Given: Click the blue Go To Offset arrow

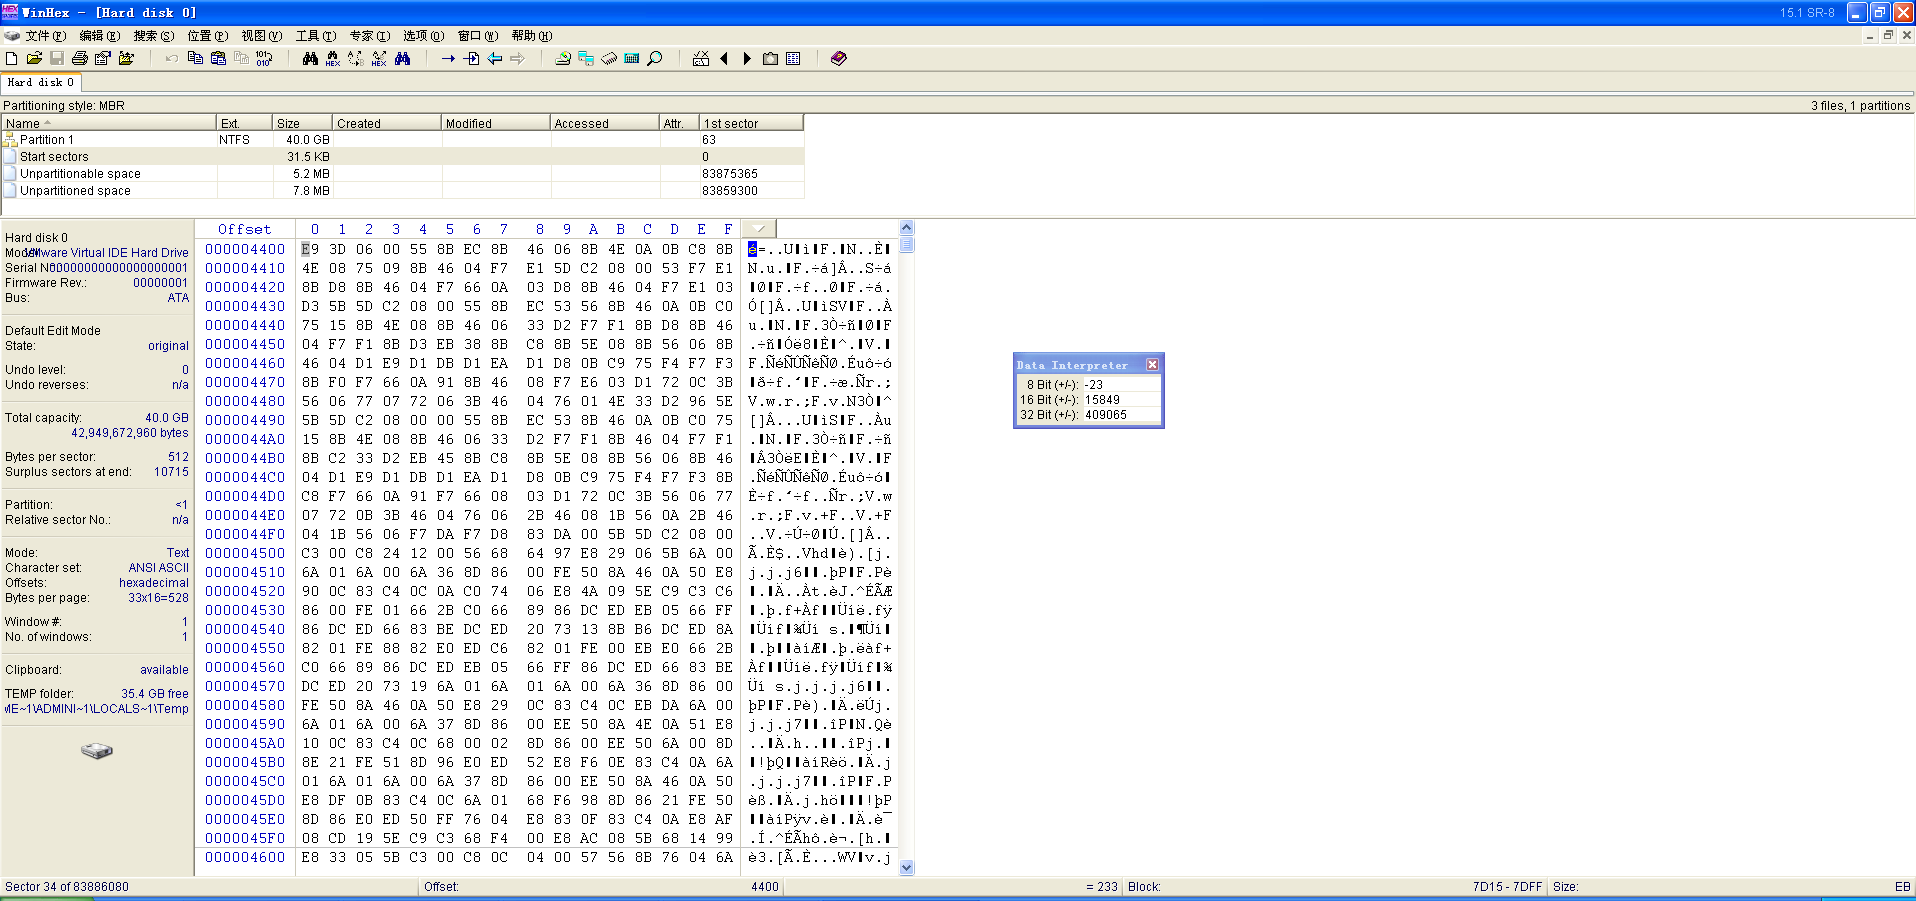Looking at the screenshot, I should click(x=448, y=59).
